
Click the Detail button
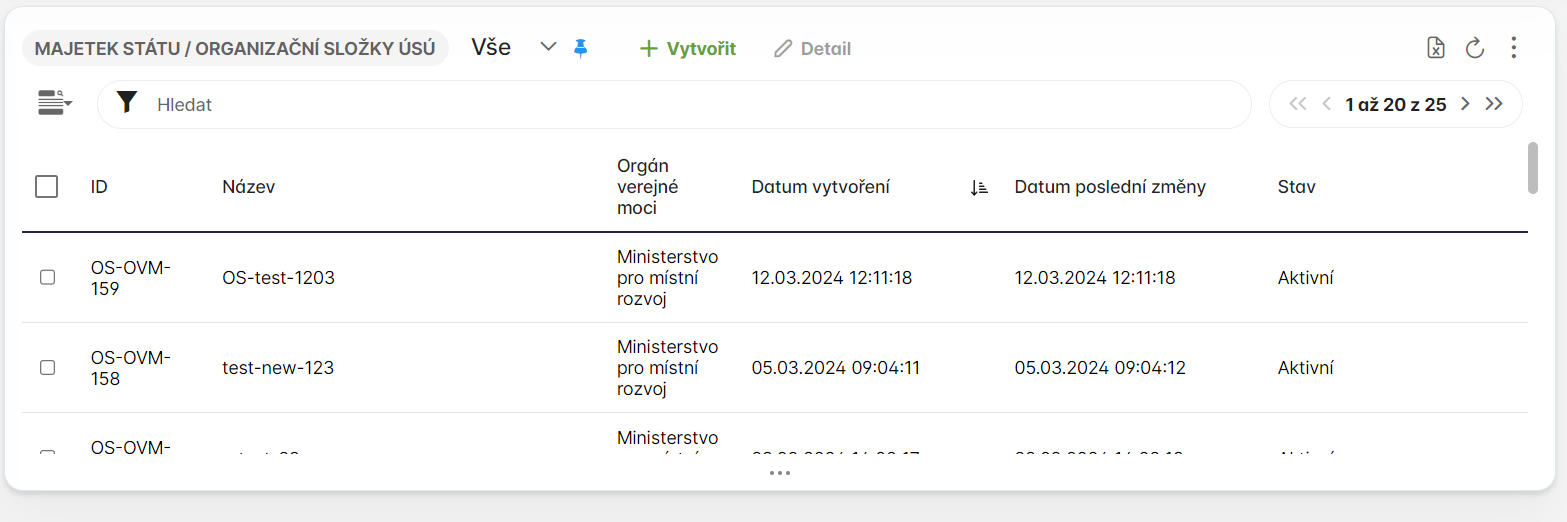[x=813, y=49]
